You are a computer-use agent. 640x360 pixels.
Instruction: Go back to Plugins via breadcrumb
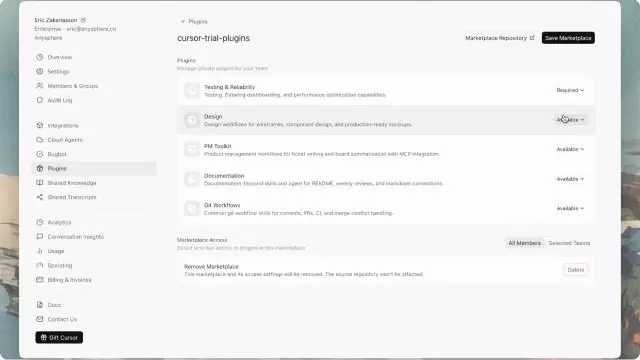(194, 21)
